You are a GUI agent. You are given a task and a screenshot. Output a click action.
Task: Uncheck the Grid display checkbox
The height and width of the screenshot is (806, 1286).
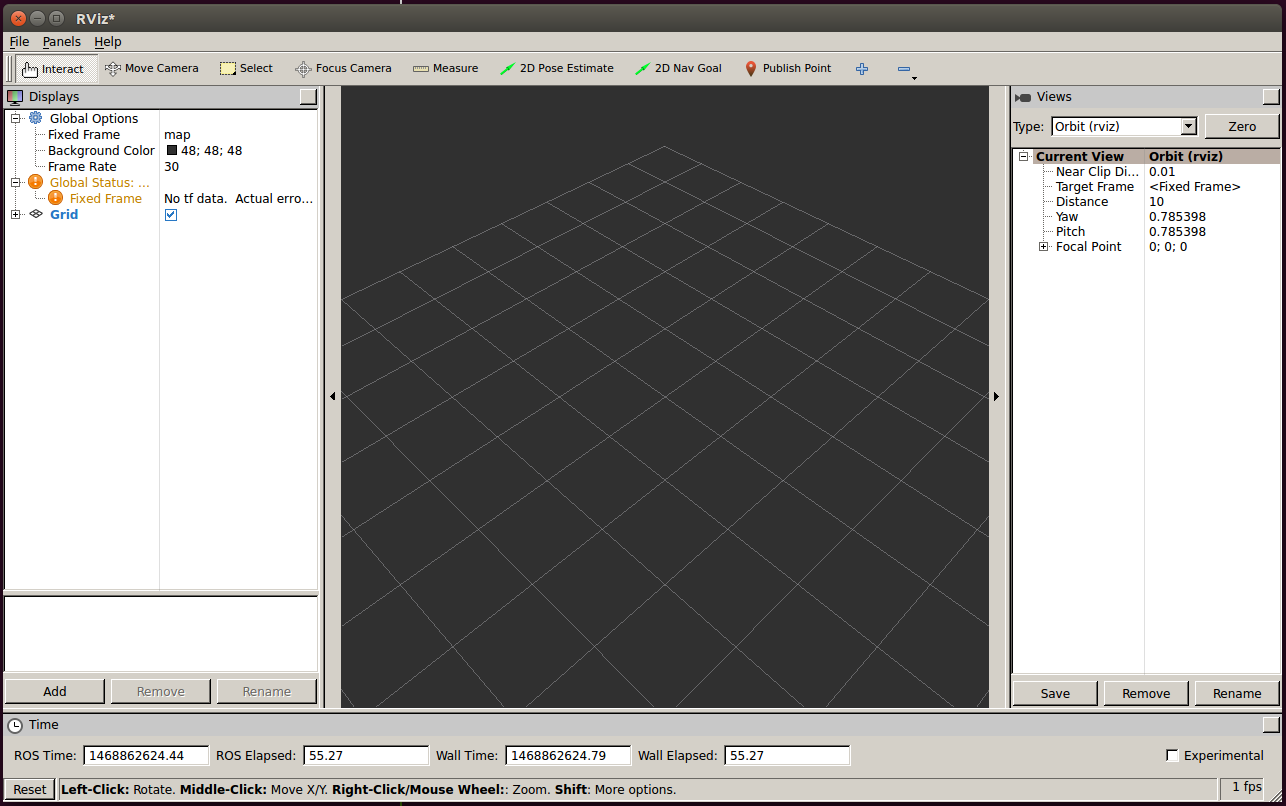171,215
